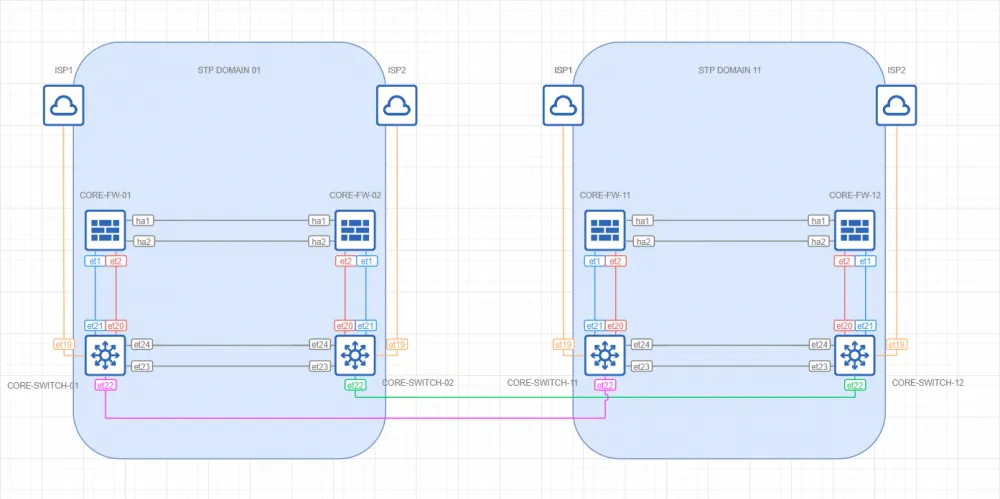Select the CORE-SWITCH-02 switch icon
The image size is (1000, 499).
pos(355,355)
